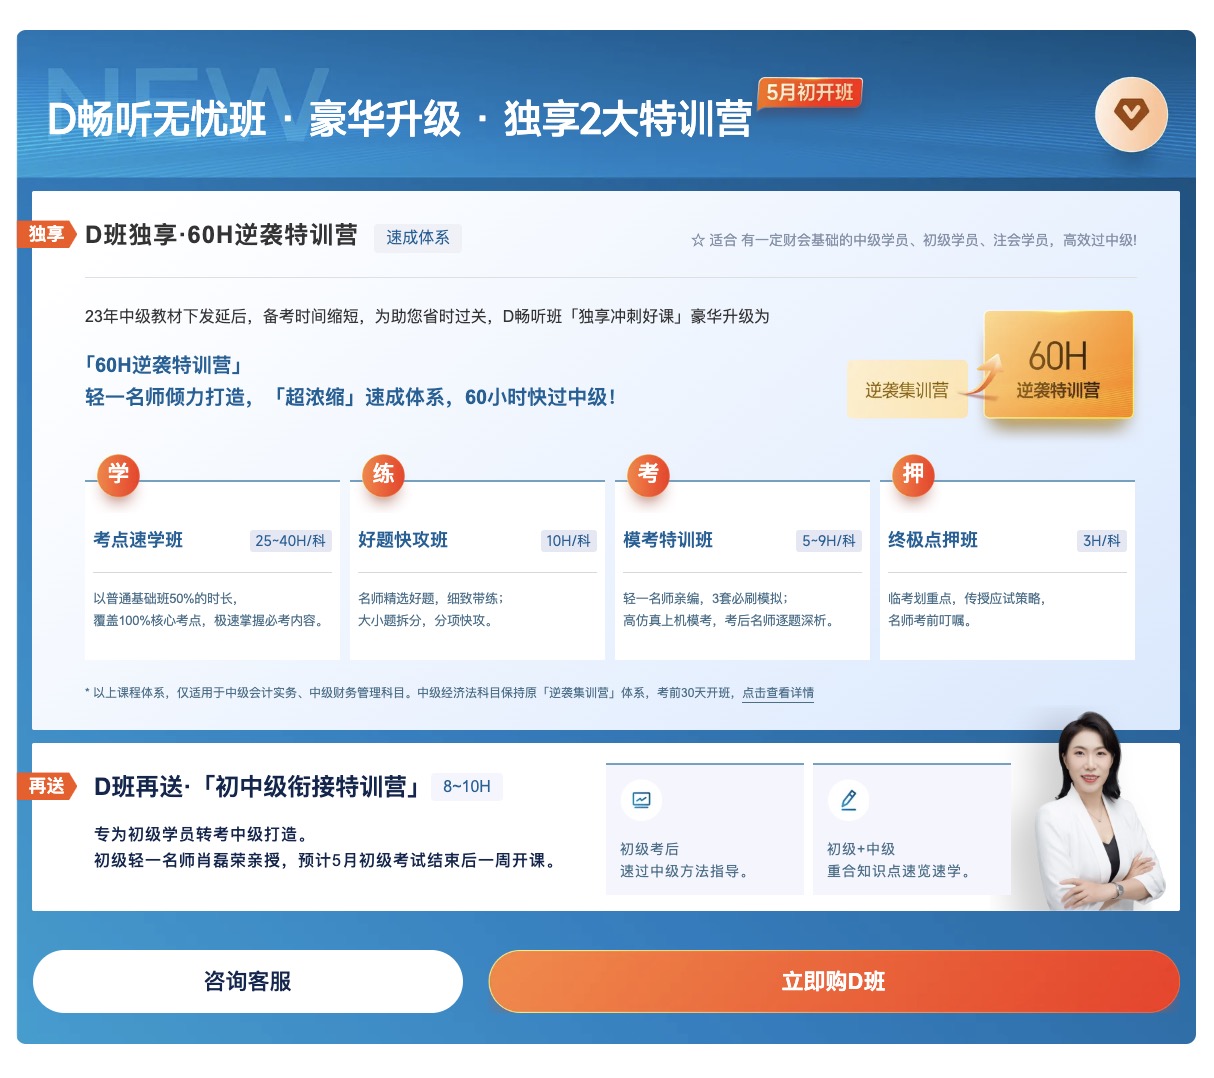
Task: Select the 60H 逆袭特训营 orange card
Action: point(1058,365)
